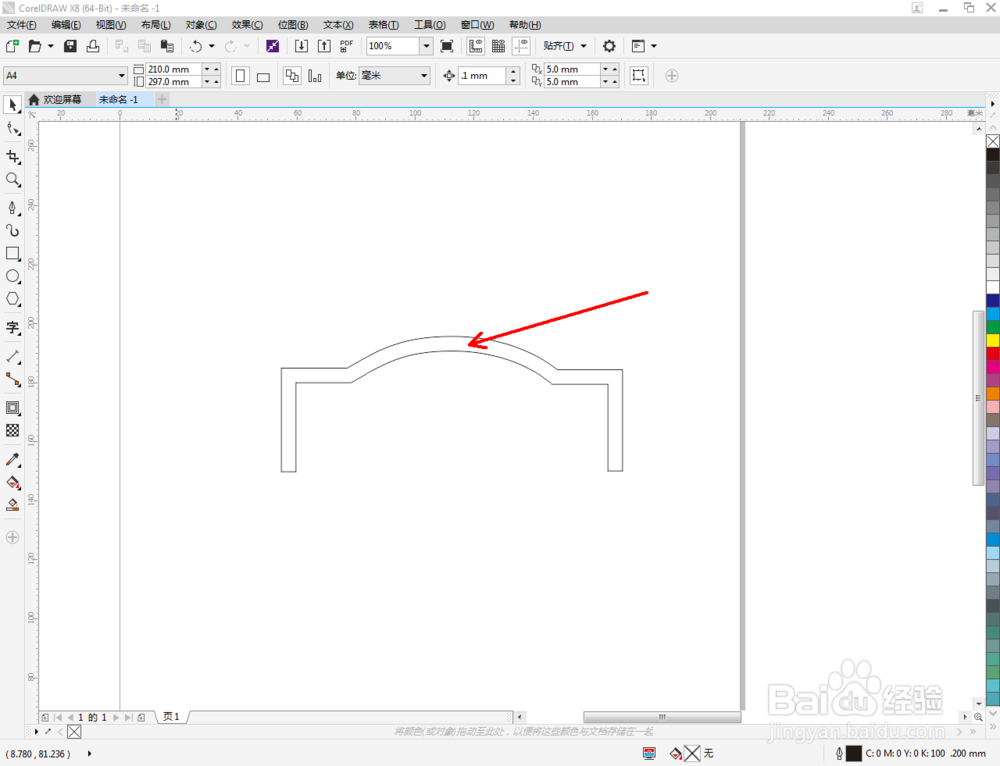Open the Options gear icon
This screenshot has height=766, width=1000.
609,46
